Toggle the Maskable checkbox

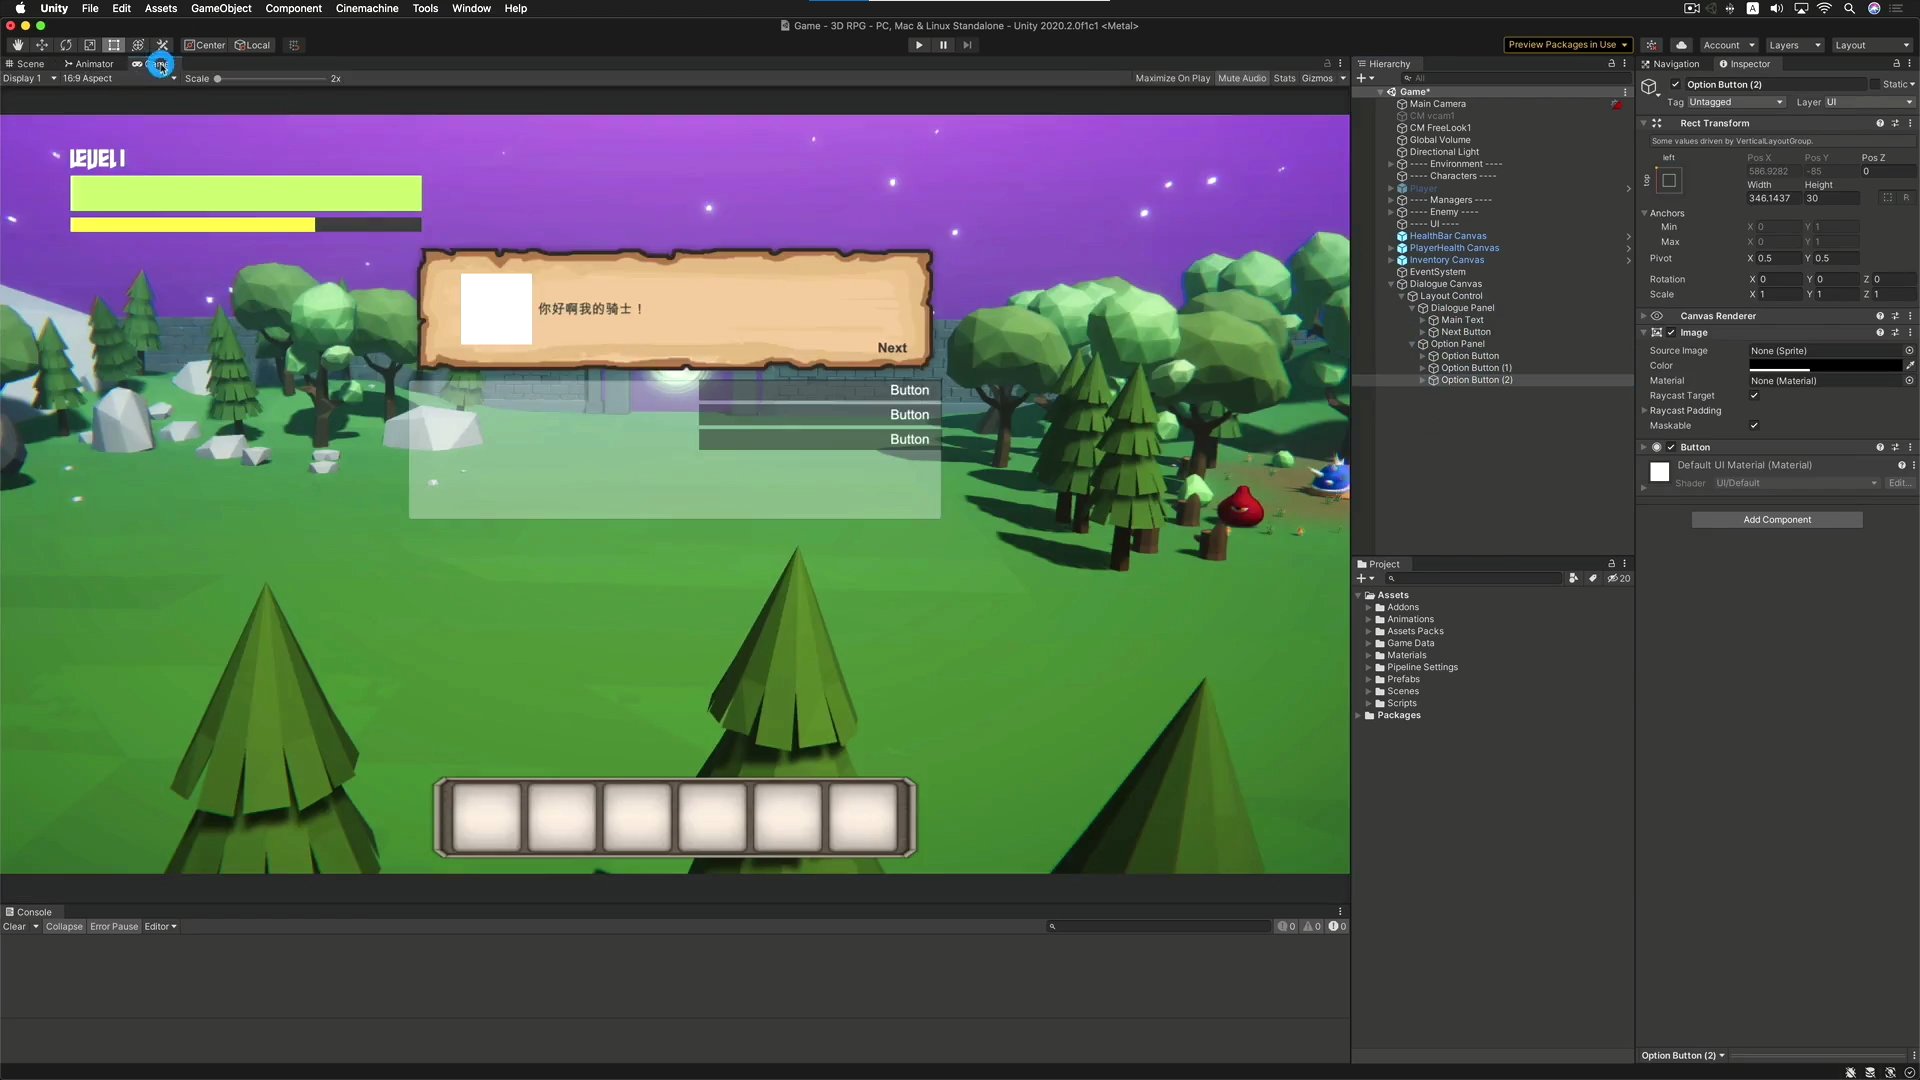[1754, 426]
